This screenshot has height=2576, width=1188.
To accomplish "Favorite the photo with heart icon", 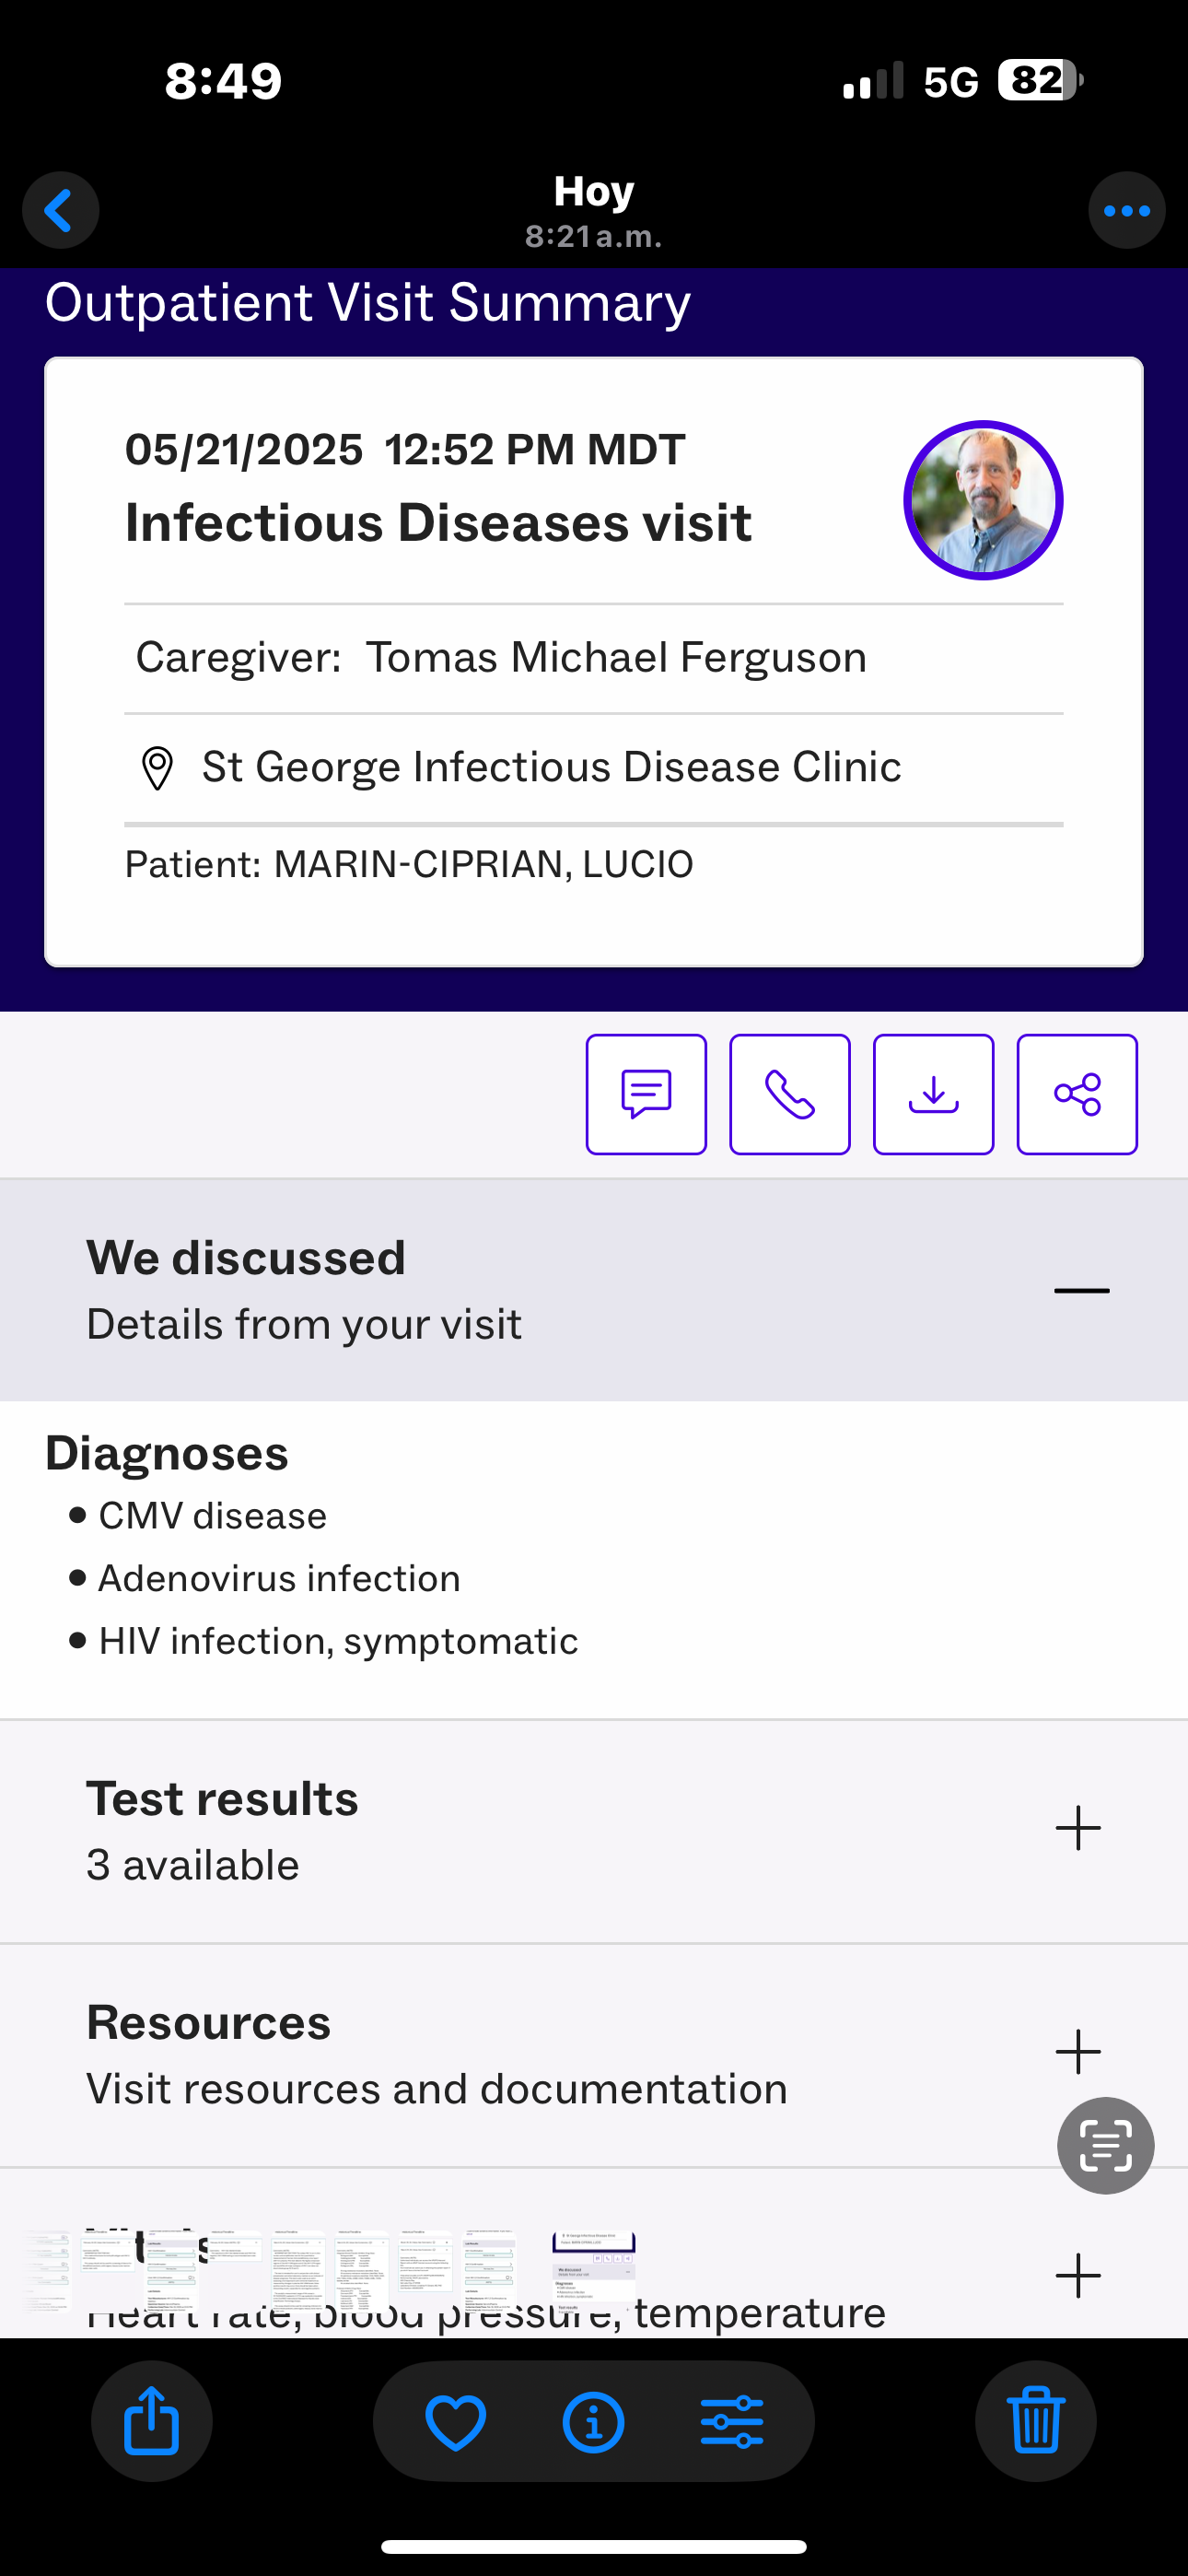I will click(x=455, y=2421).
